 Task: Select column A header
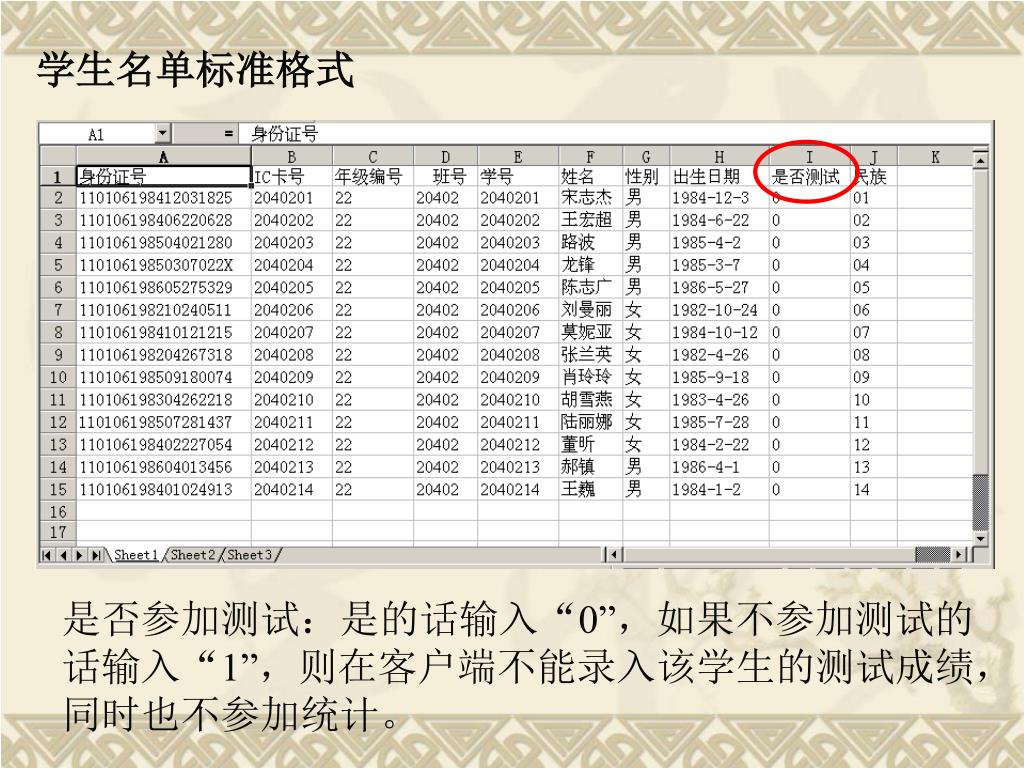164,157
